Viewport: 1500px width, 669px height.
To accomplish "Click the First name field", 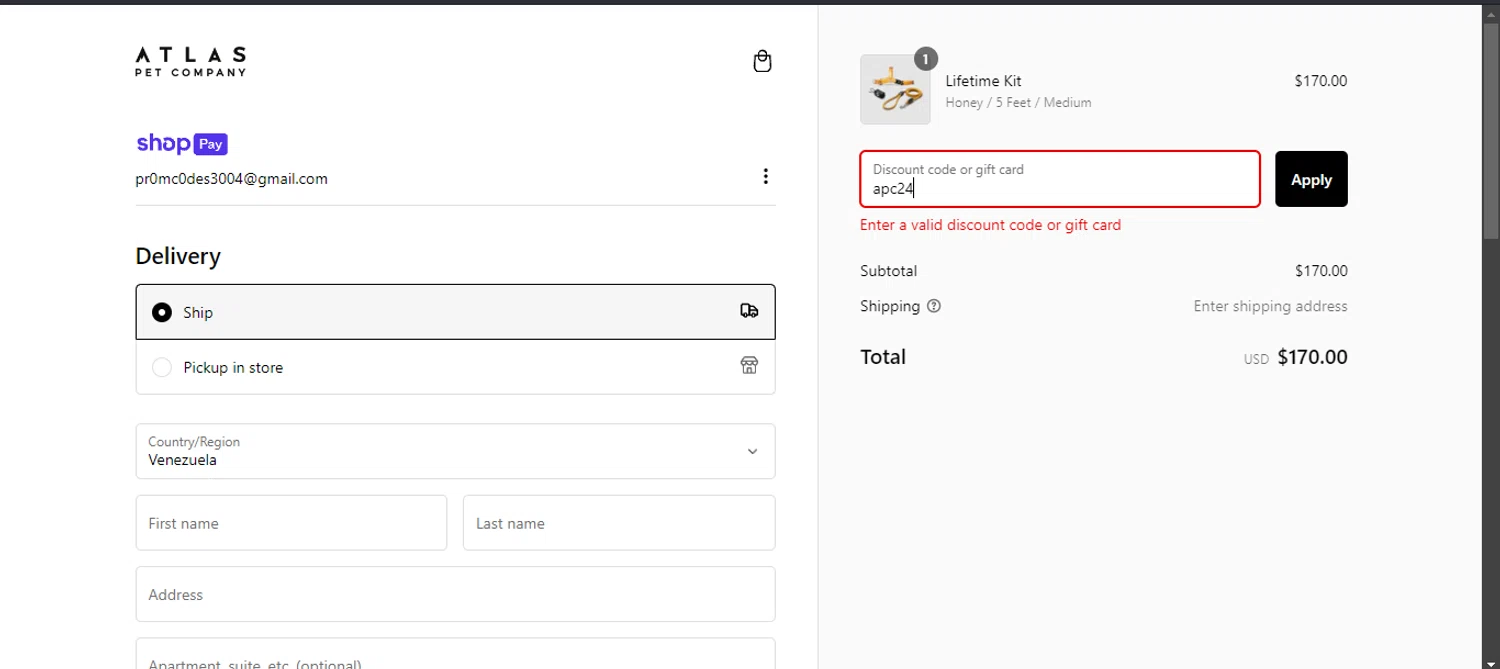I will pyautogui.click(x=291, y=523).
